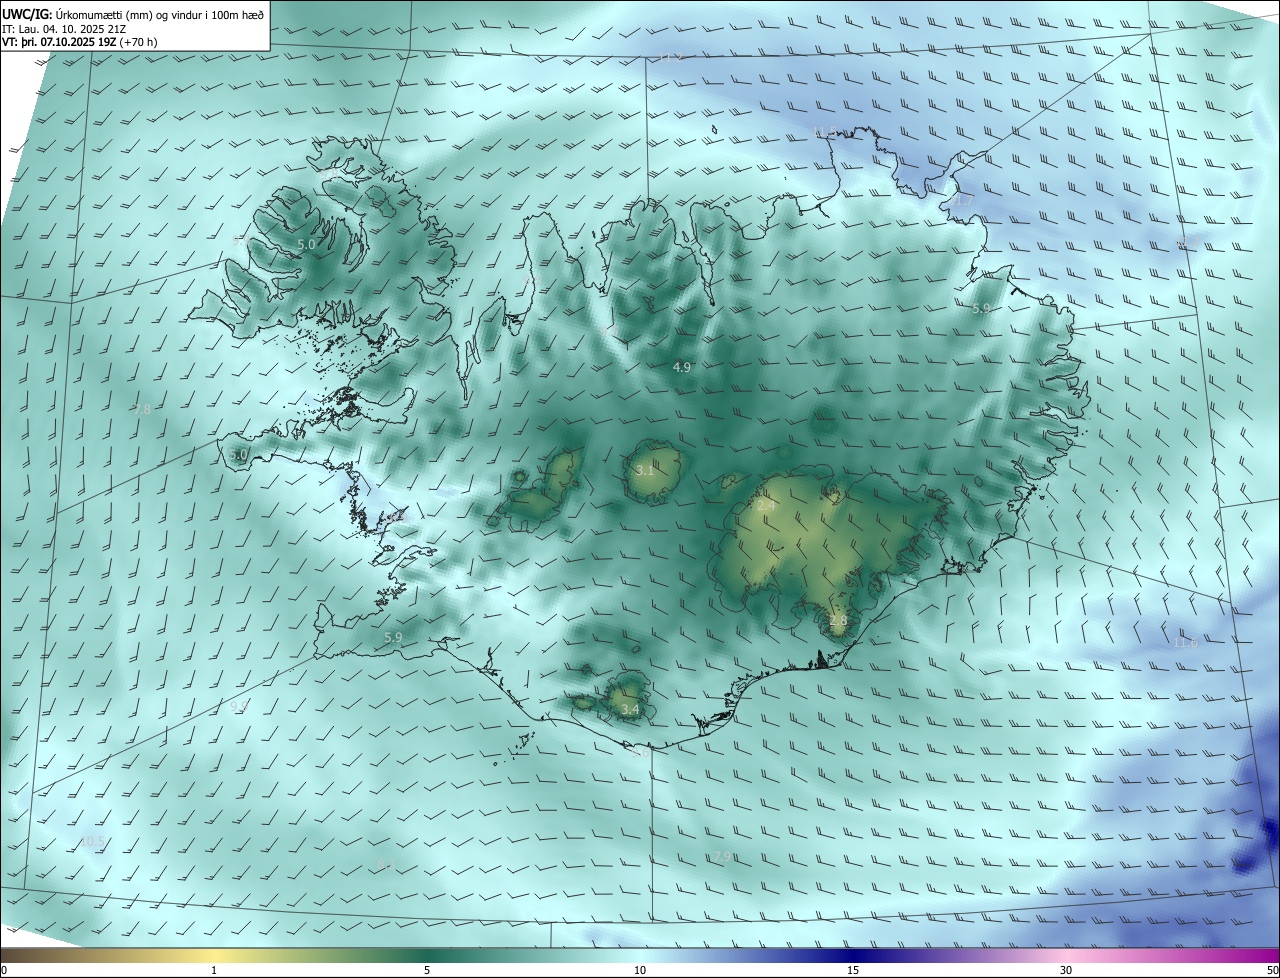Click the colour bar tick label 1

[x=214, y=970]
